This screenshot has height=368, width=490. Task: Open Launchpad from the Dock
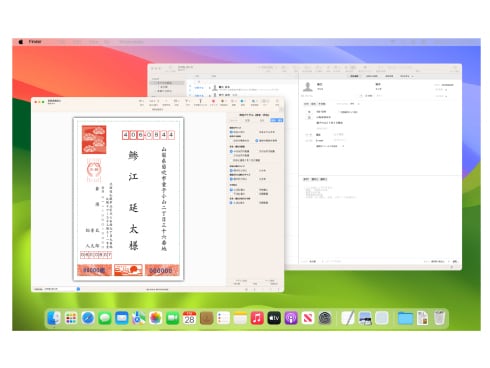click(x=71, y=318)
